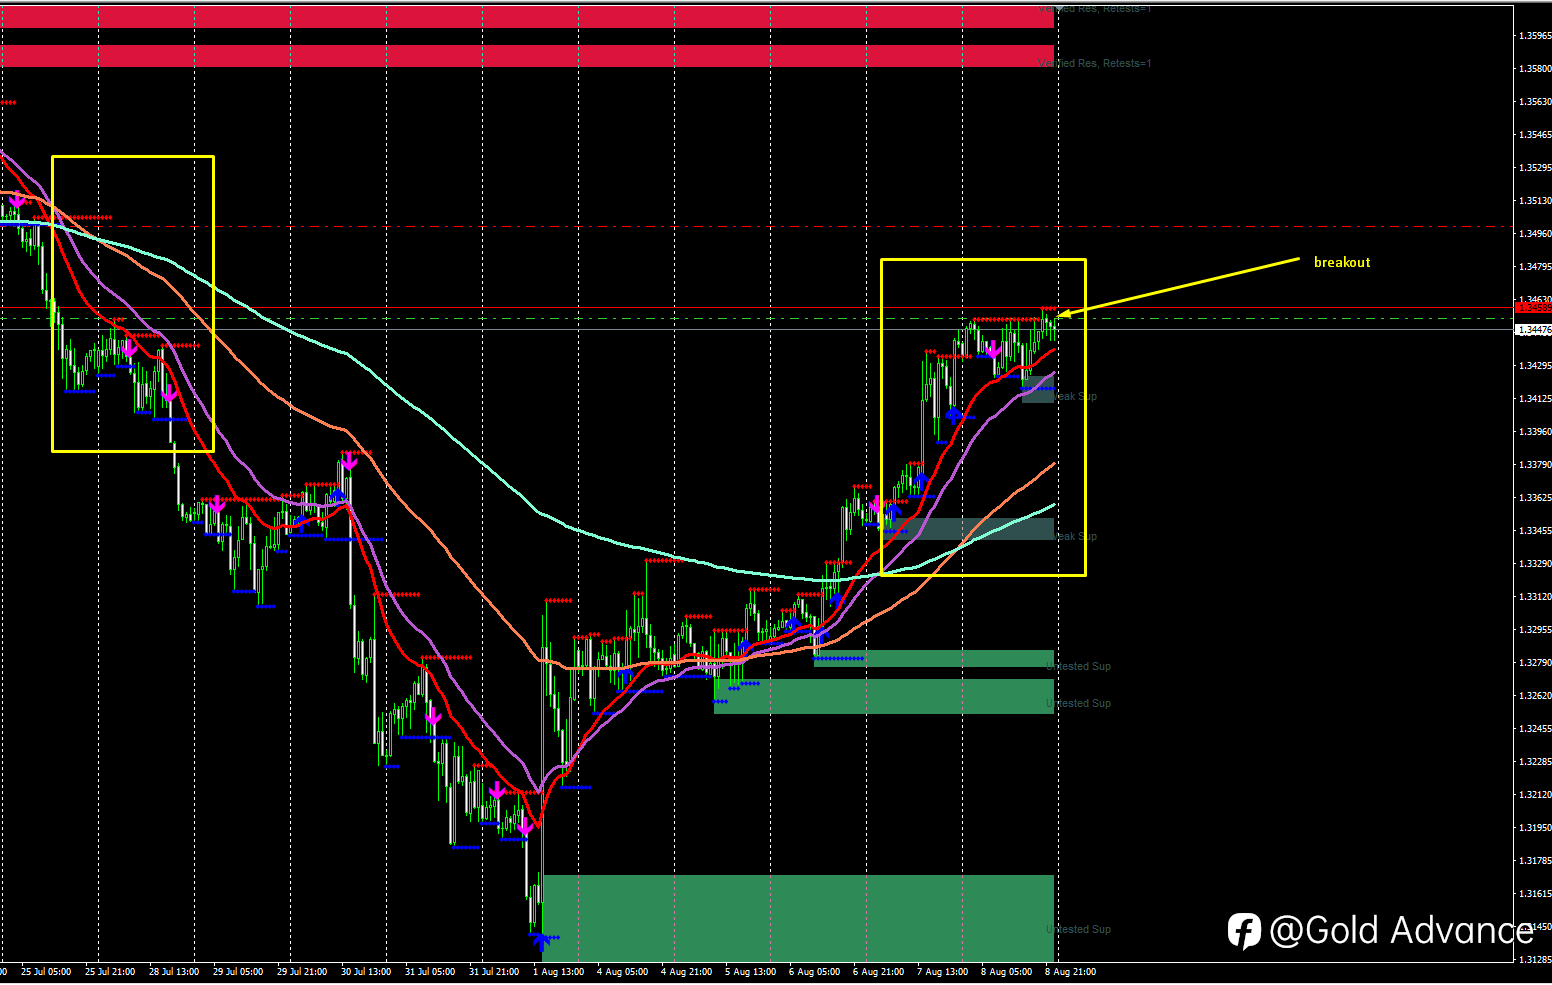1552x985 pixels.
Task: Click the 6 Aug 05:00 time label
Action: click(814, 972)
